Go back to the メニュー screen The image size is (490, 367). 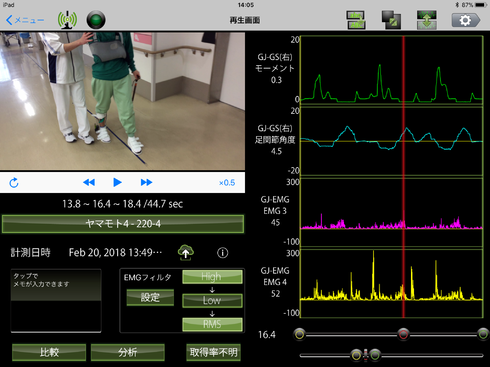25,20
